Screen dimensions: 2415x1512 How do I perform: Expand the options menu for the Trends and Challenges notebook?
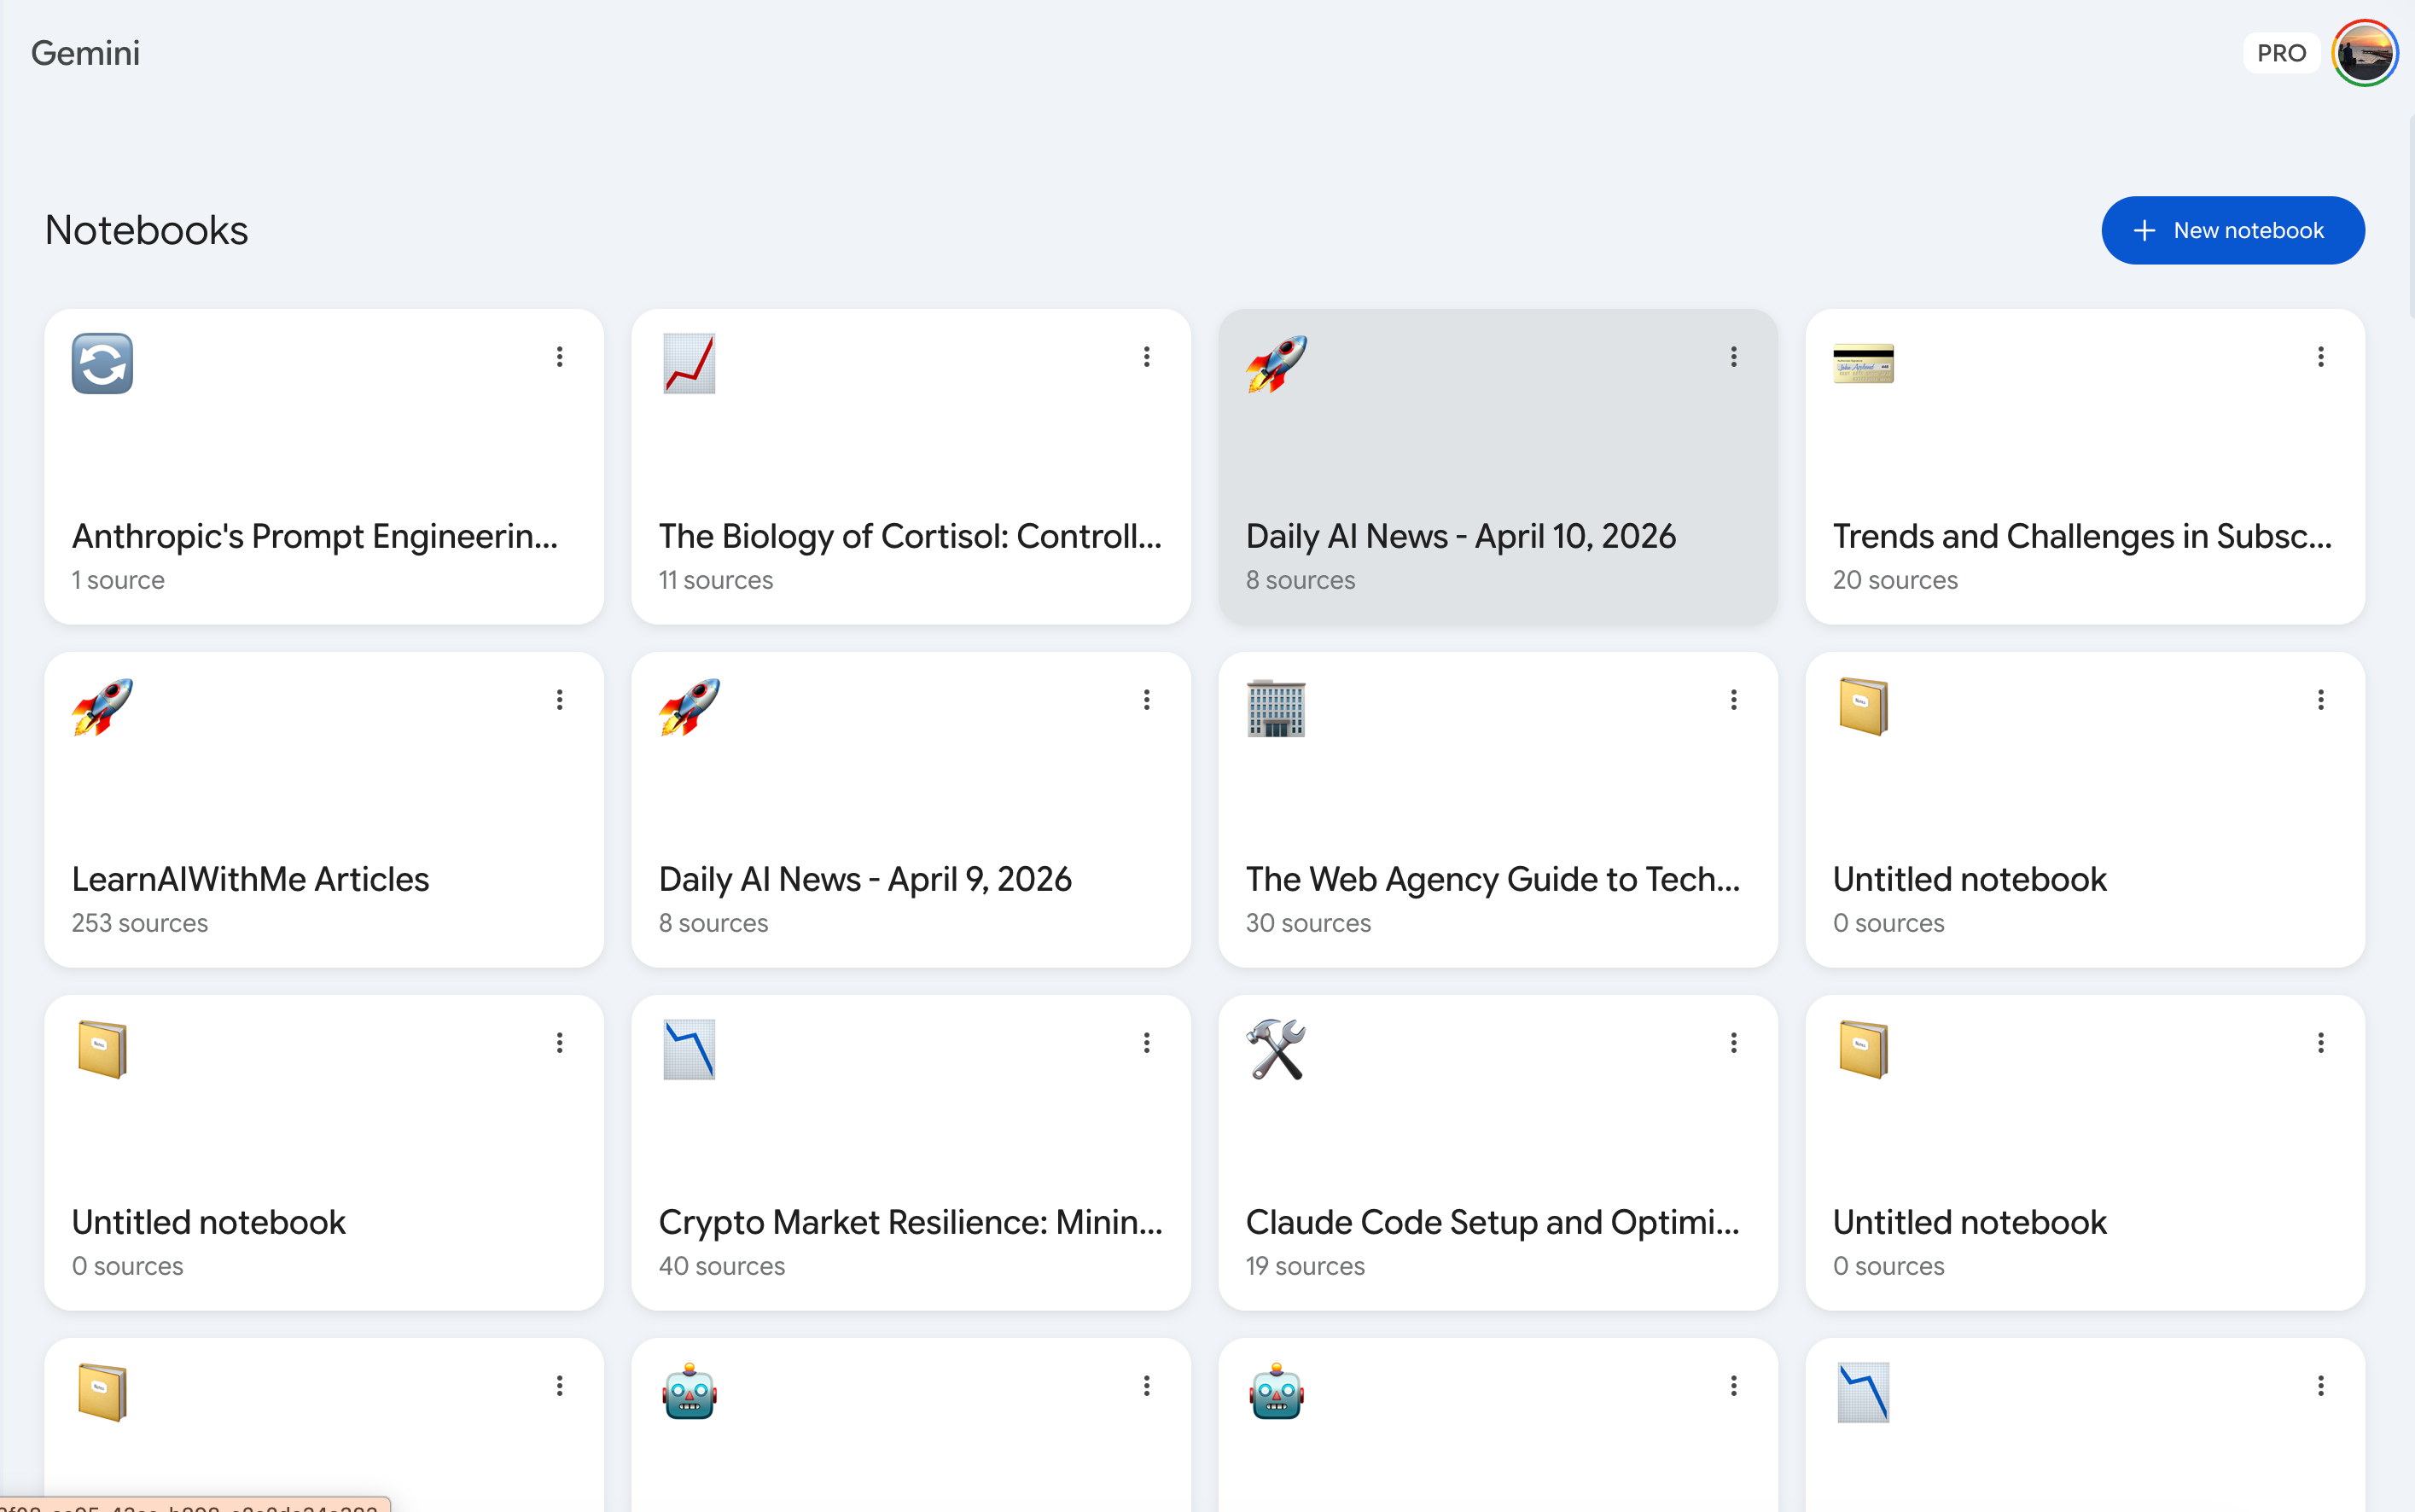pos(2321,357)
